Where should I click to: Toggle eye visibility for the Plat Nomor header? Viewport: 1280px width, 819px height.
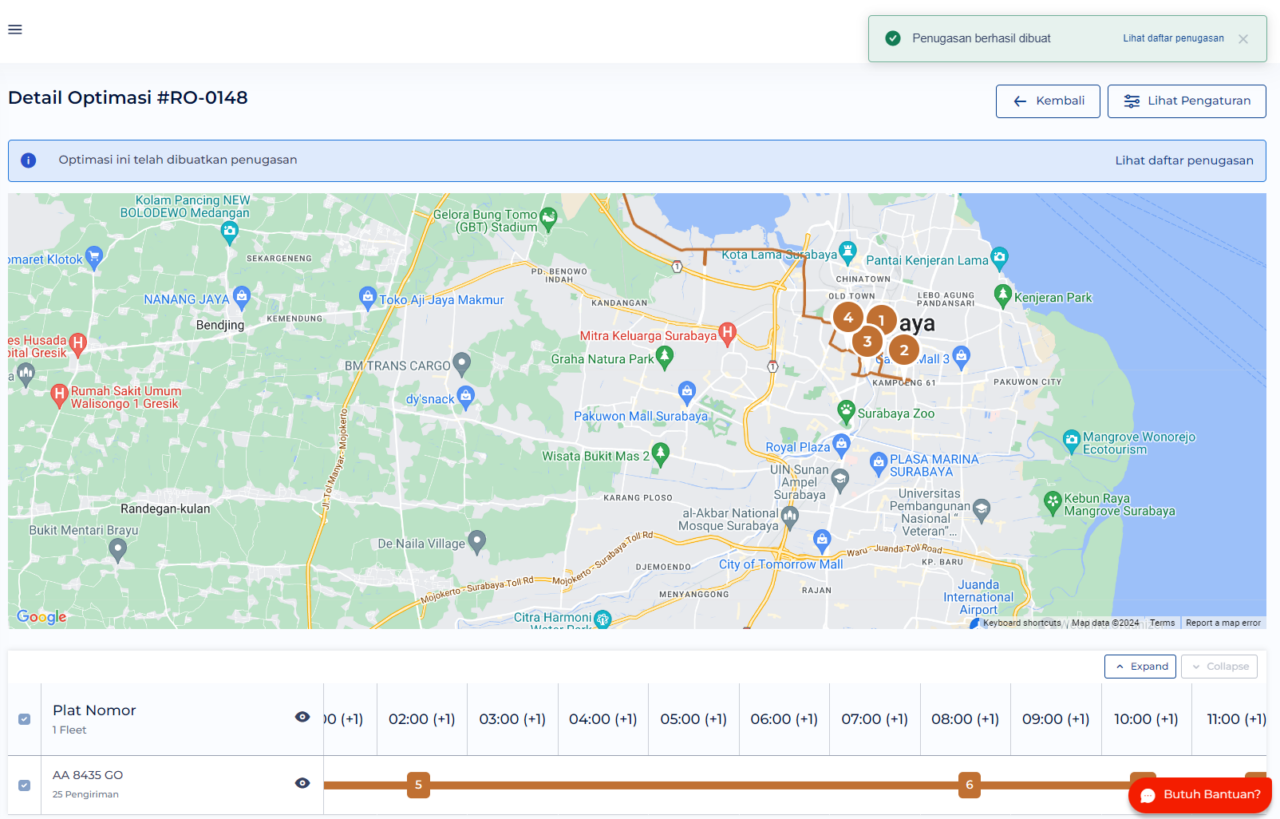[x=302, y=716]
